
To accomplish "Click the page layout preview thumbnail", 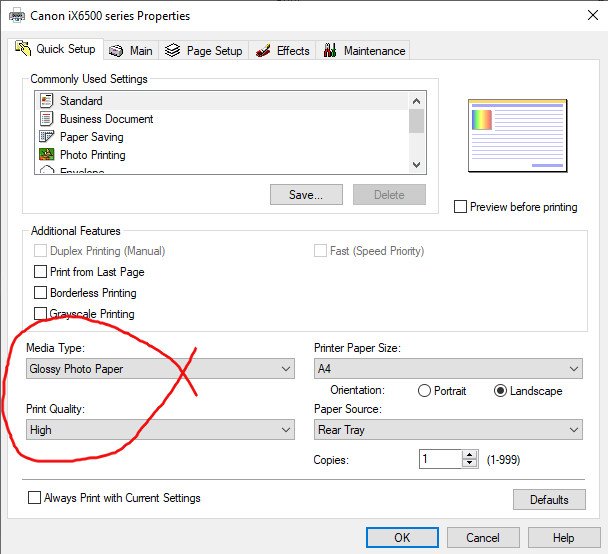I will click(x=518, y=136).
